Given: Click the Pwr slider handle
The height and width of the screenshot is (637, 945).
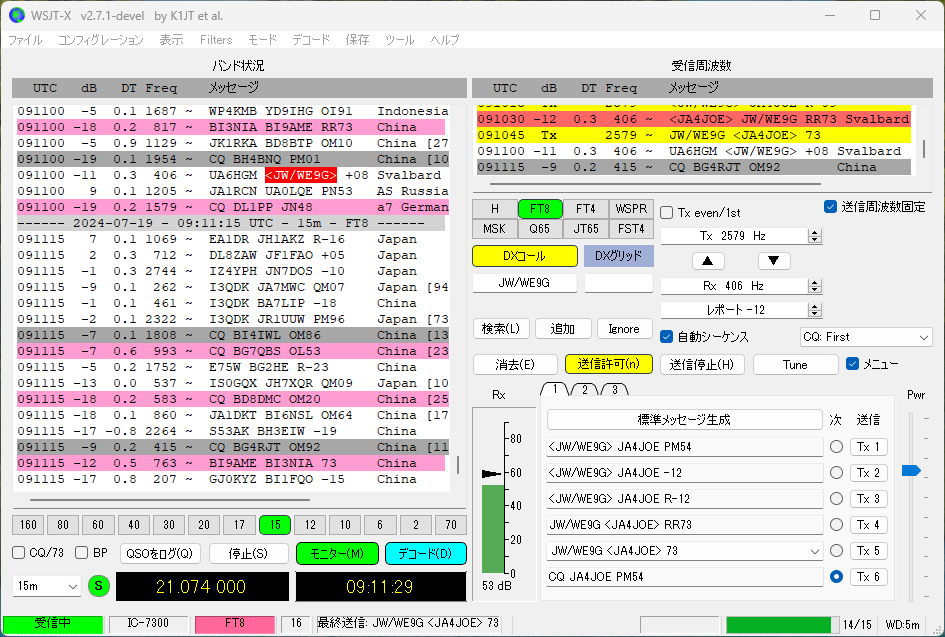Looking at the screenshot, I should coord(911,470).
